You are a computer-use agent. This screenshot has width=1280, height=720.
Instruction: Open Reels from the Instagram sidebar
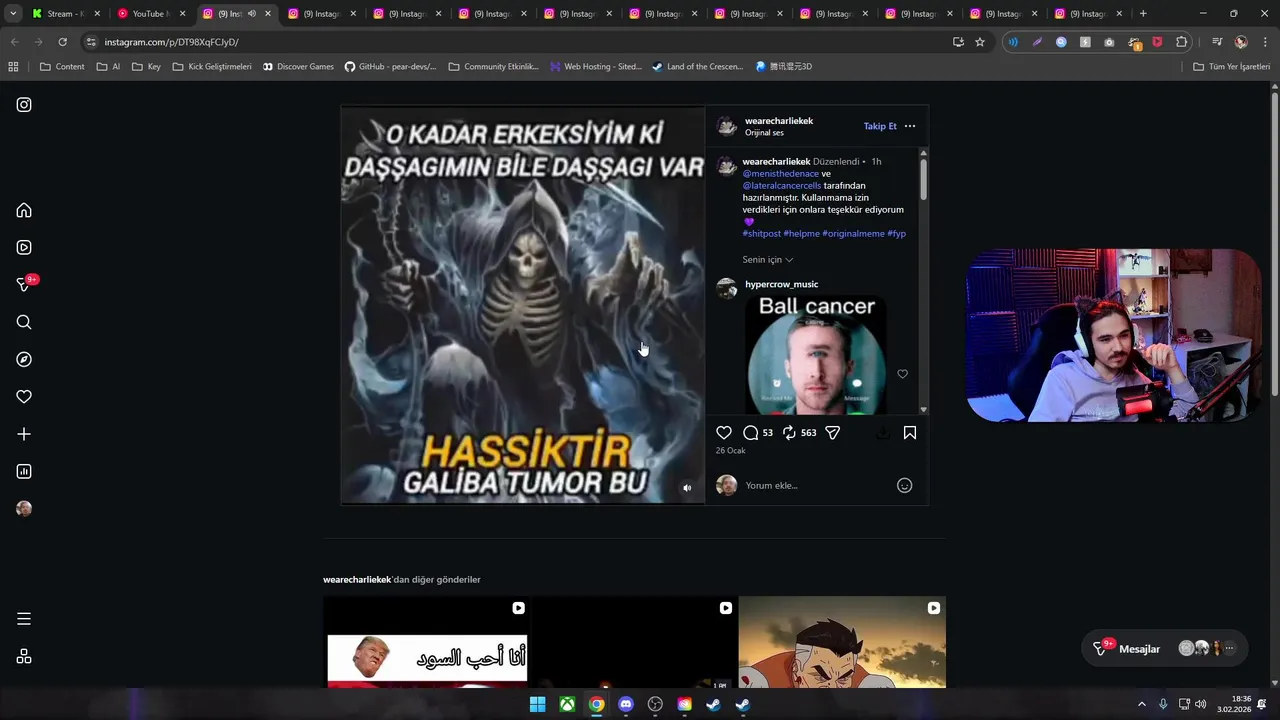(x=24, y=247)
